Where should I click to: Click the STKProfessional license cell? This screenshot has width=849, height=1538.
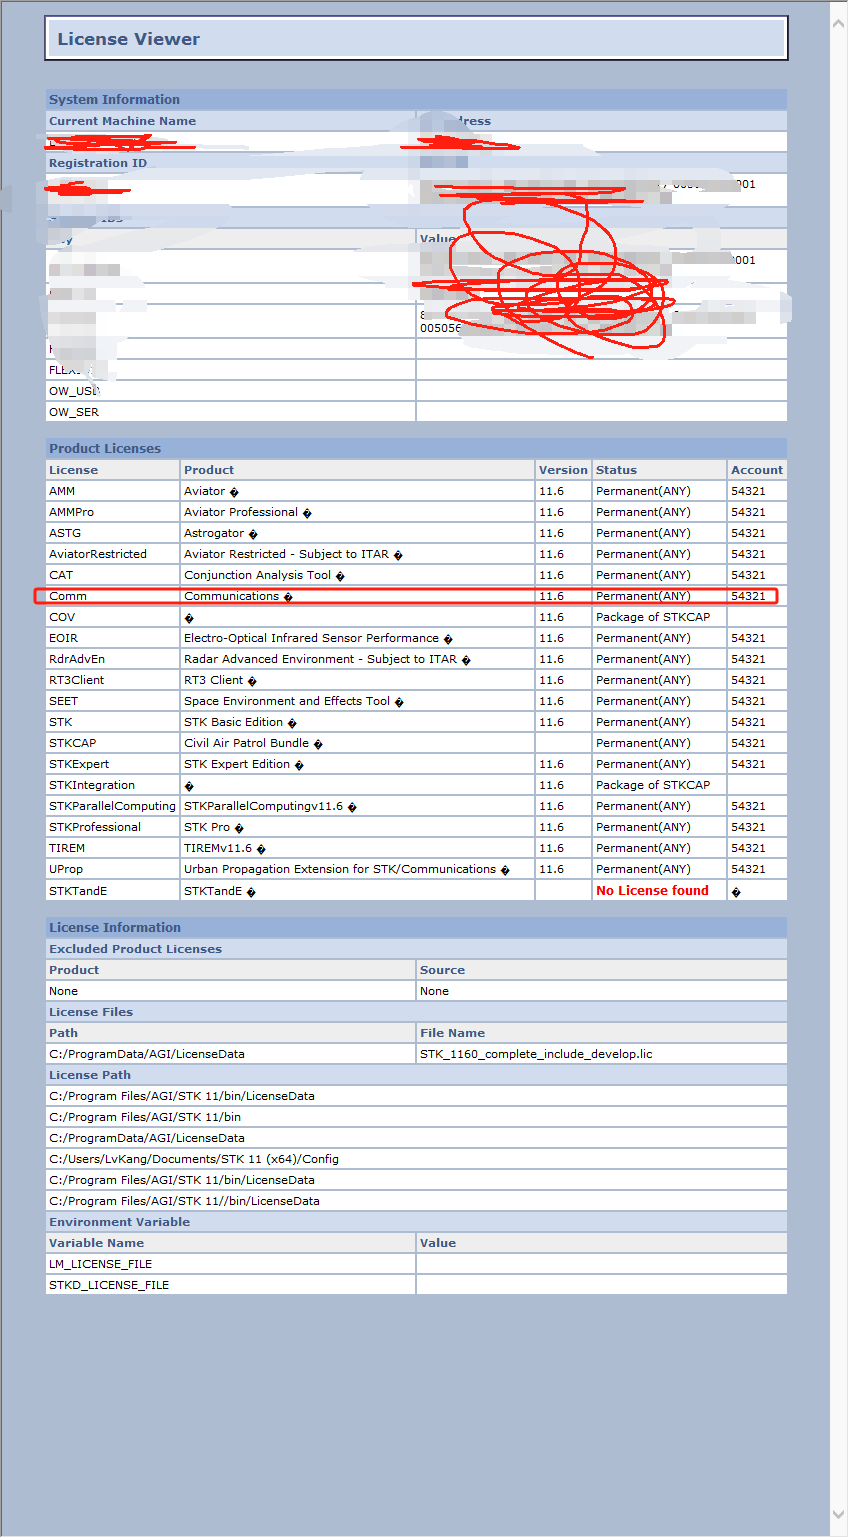pos(113,827)
